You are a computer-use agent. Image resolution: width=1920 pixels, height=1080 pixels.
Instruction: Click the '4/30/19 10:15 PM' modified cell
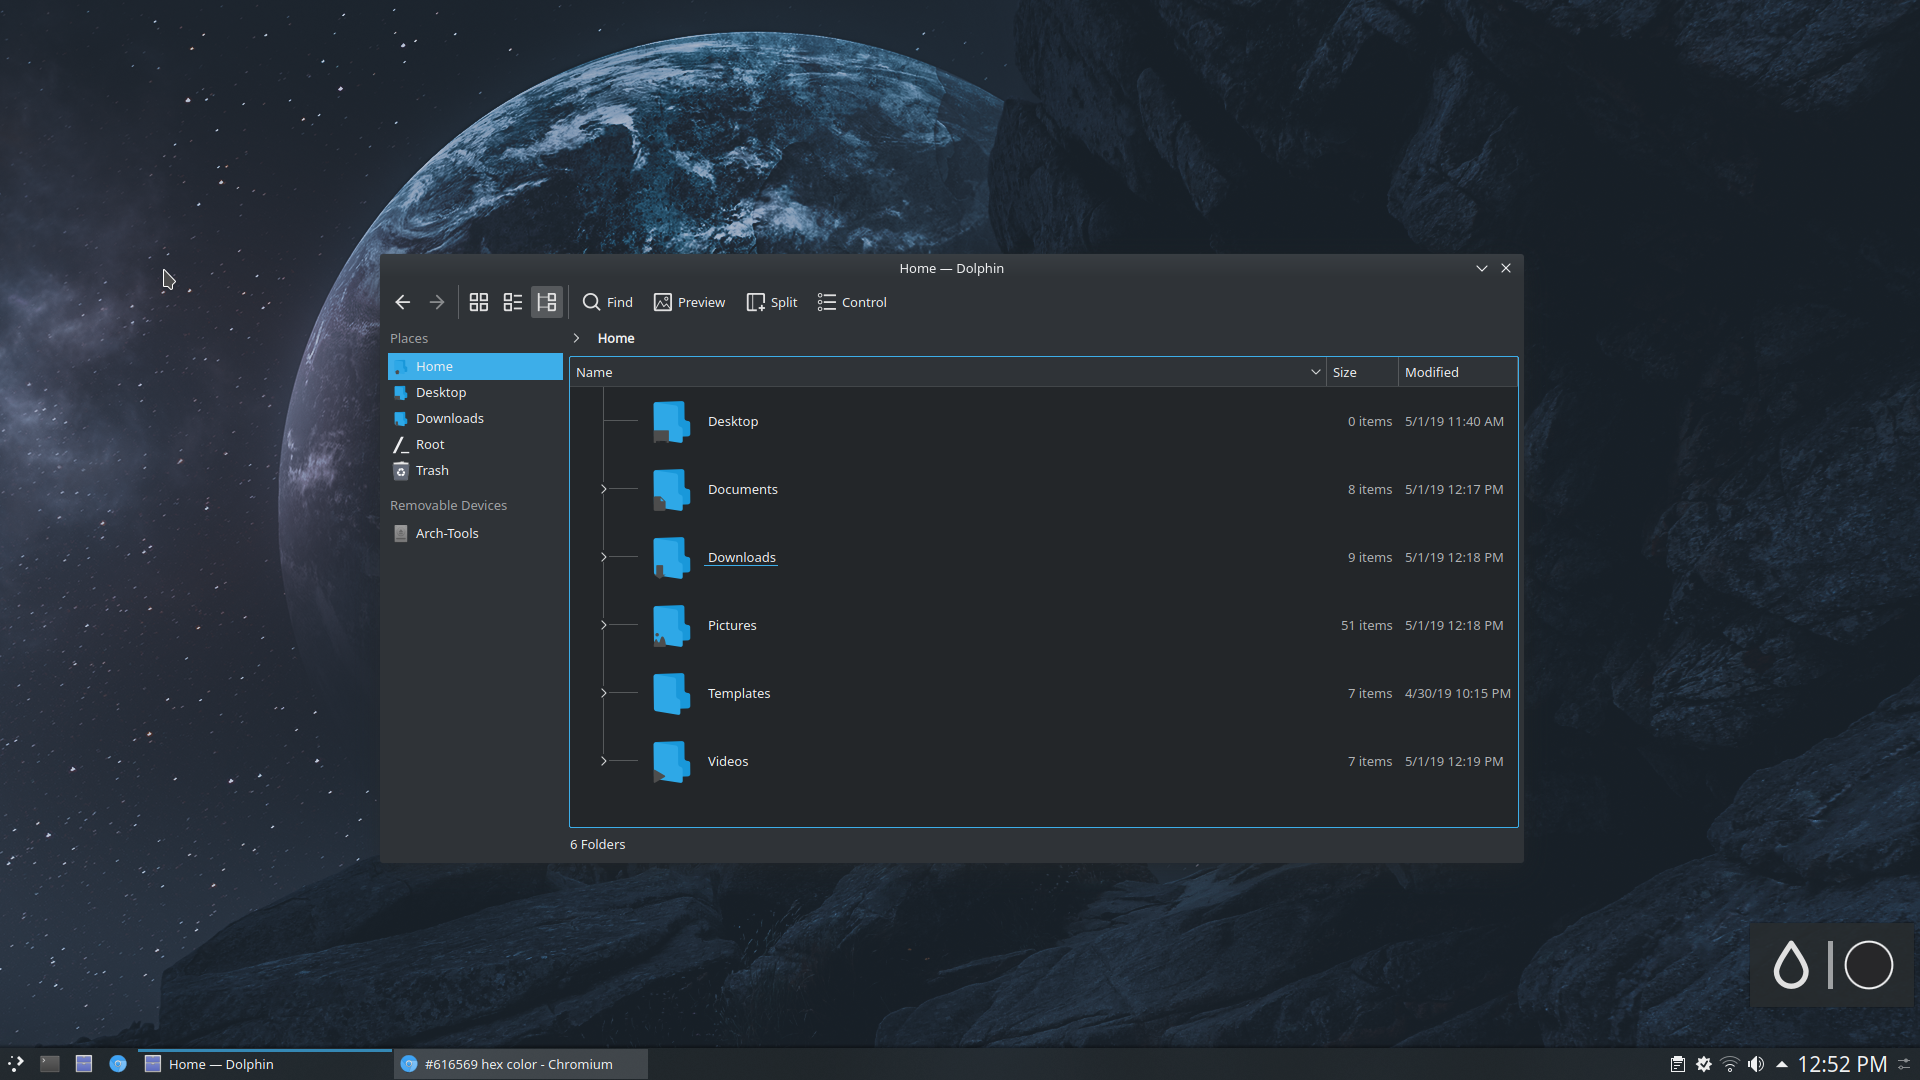coord(1457,693)
